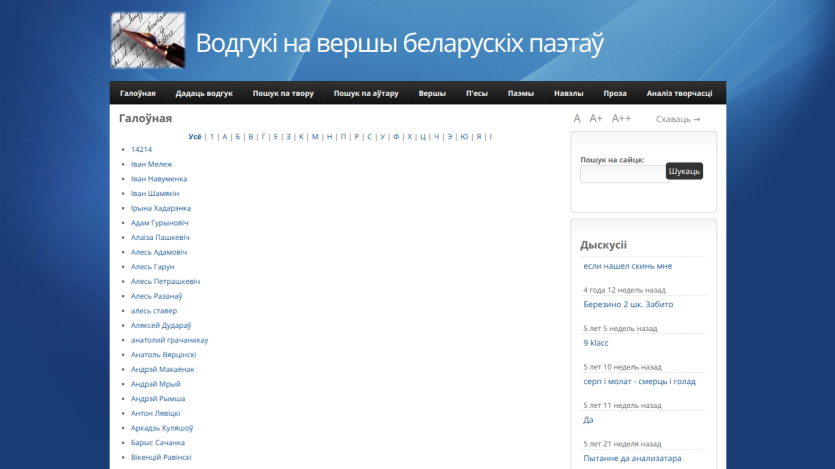The height and width of the screenshot is (469, 835).
Task: Hide the sidebar with Схаваць →
Action: click(x=678, y=119)
